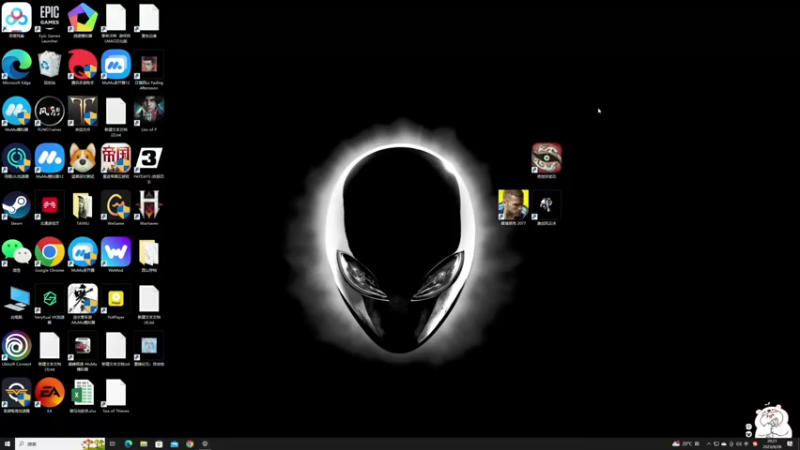Open Task View on the taskbar
The image size is (800, 450).
pos(113,444)
